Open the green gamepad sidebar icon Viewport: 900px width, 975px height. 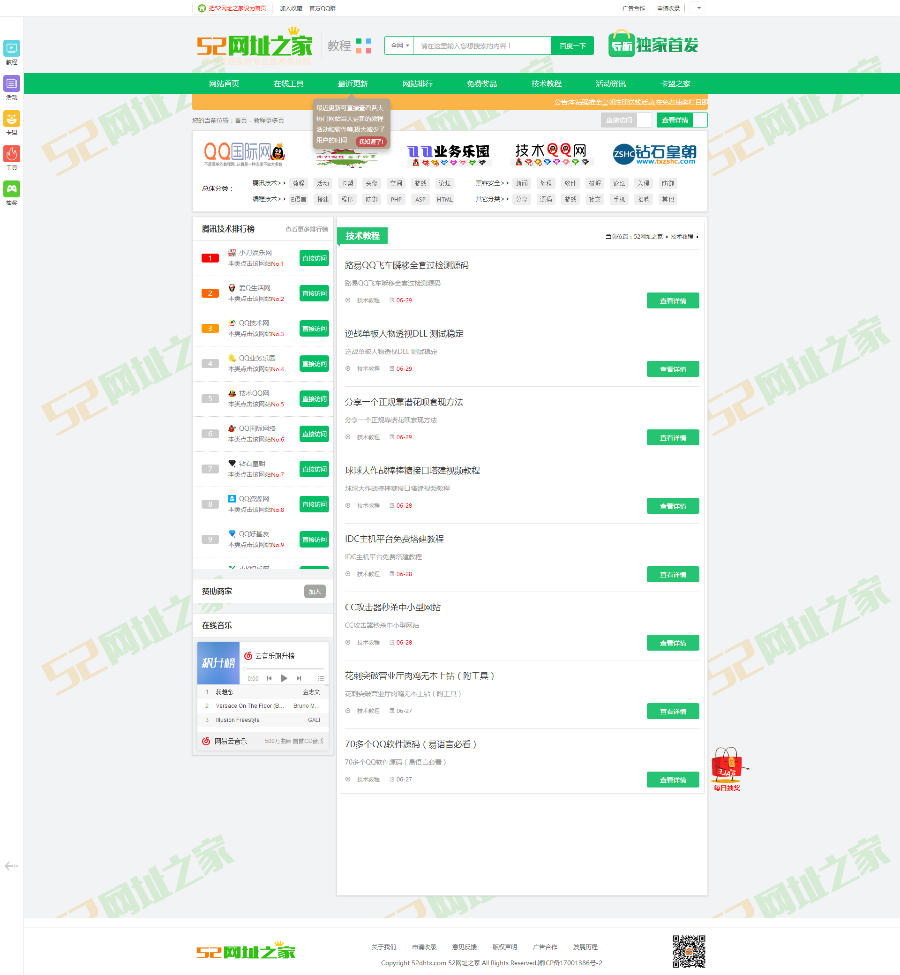12,188
